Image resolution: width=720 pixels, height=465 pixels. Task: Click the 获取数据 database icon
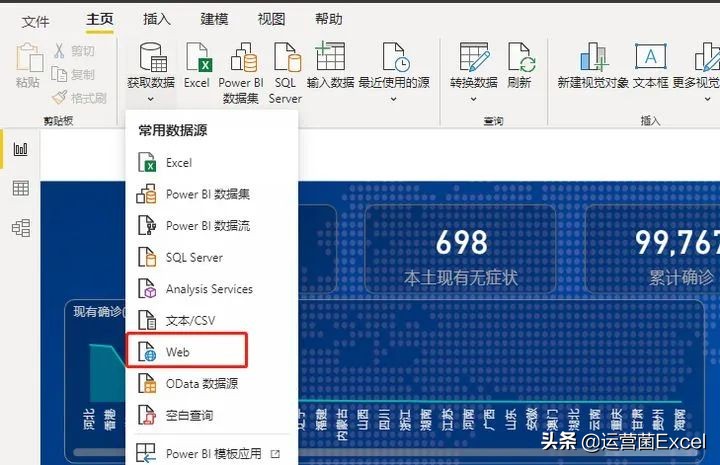pos(152,57)
